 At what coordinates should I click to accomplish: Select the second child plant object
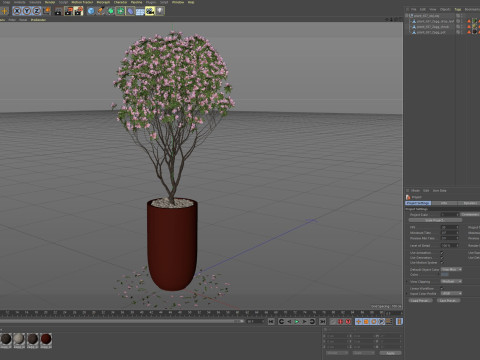coord(432,27)
